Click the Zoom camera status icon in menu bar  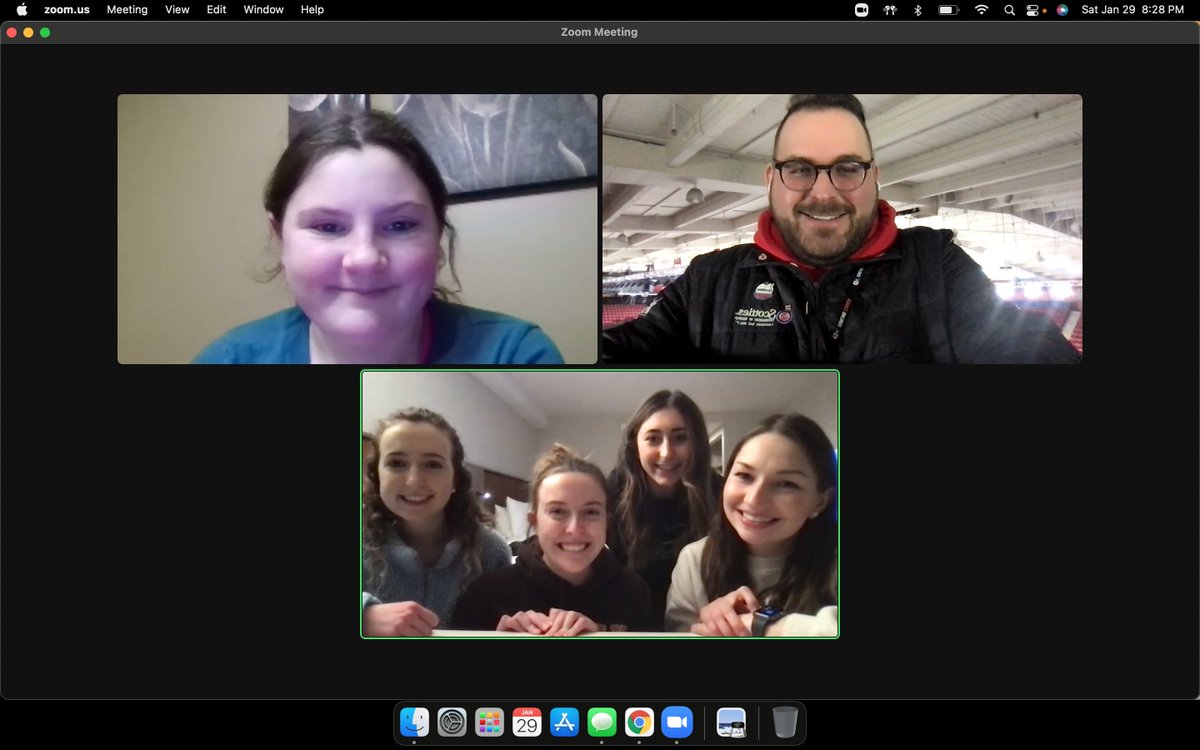point(861,9)
